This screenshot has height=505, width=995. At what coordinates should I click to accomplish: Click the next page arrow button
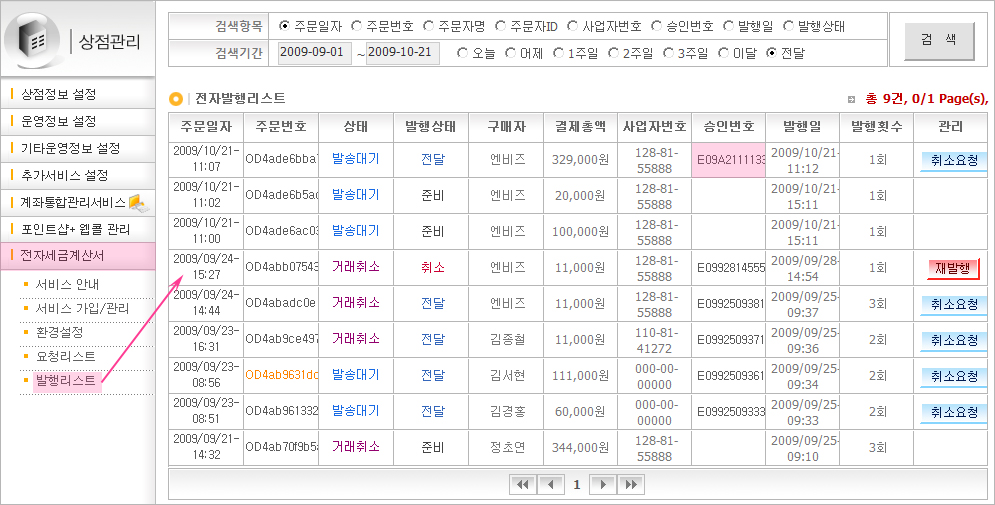coord(602,484)
